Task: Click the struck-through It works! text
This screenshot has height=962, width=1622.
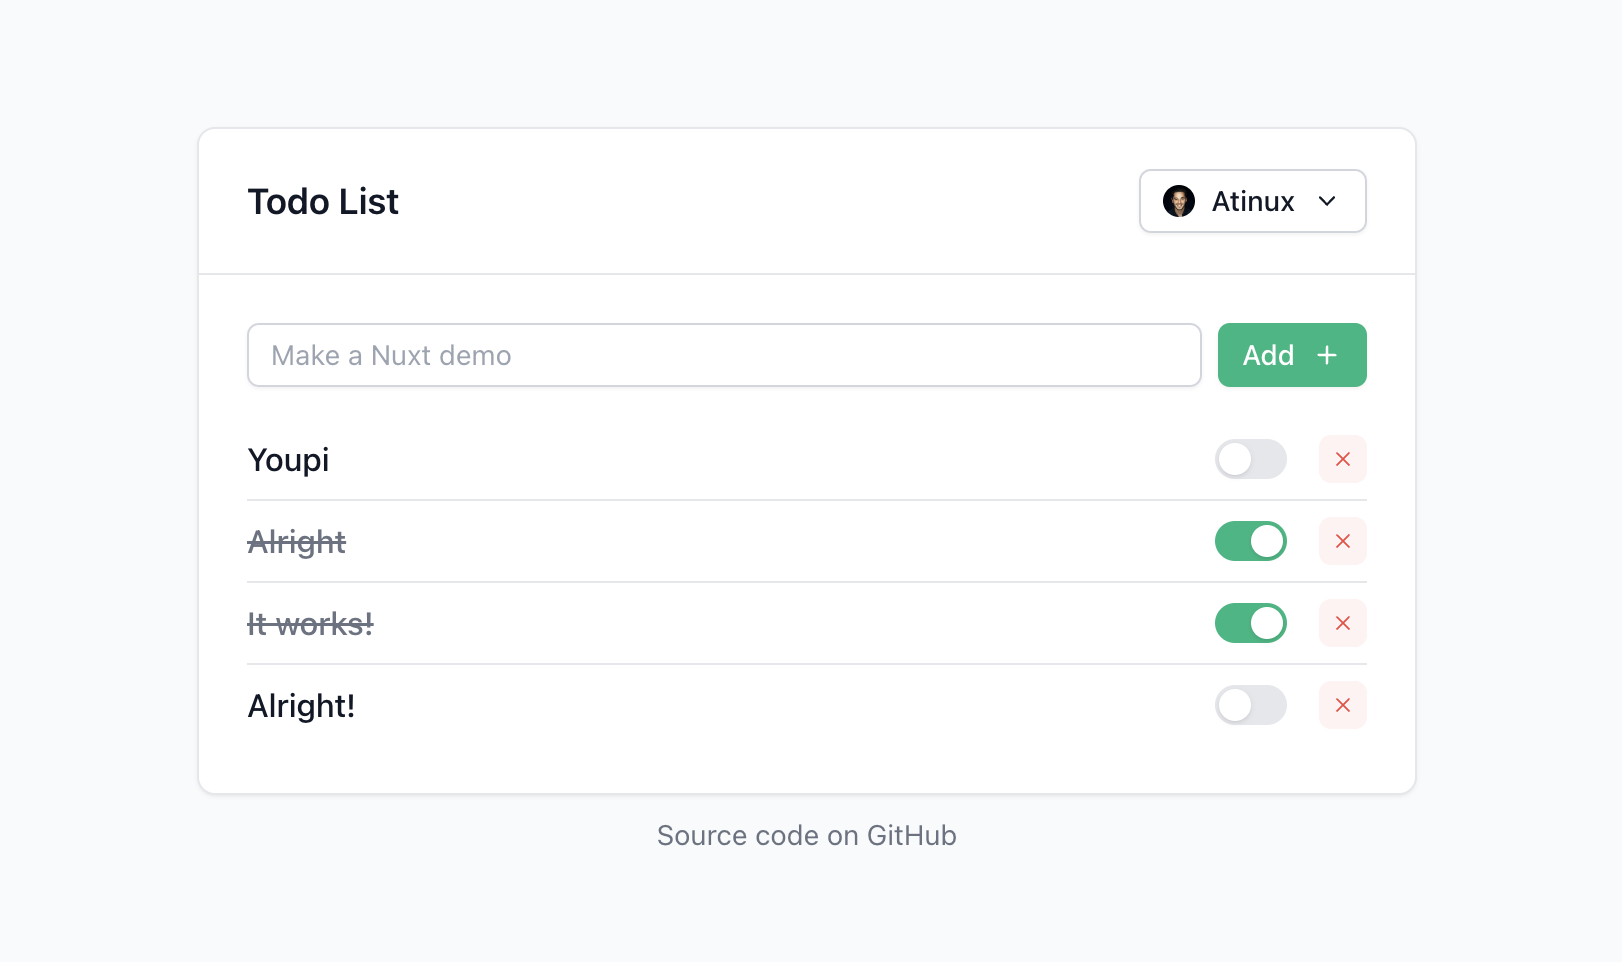Action: click(310, 624)
